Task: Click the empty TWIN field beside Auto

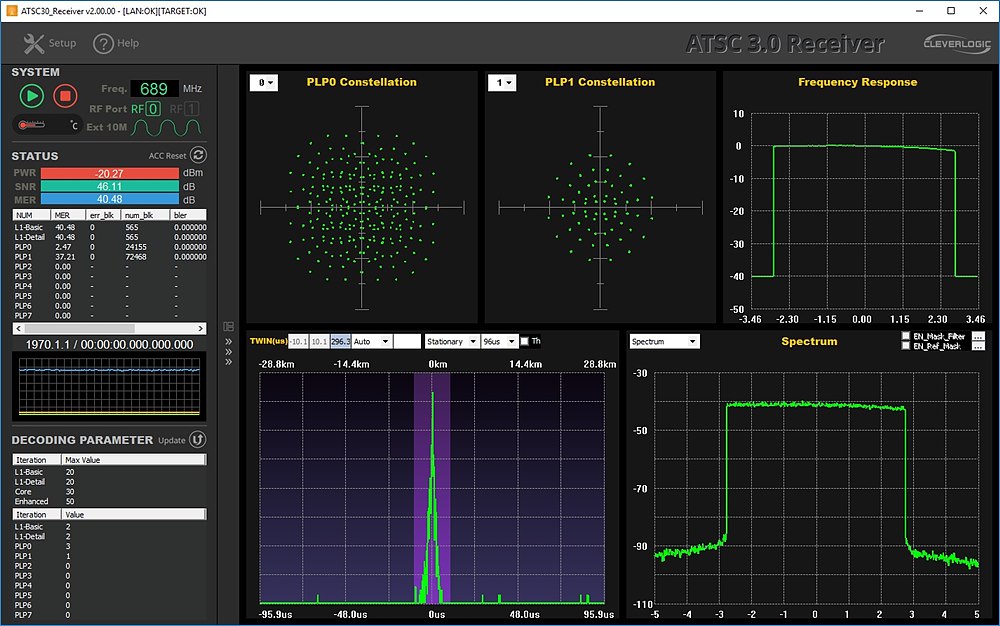Action: click(407, 342)
